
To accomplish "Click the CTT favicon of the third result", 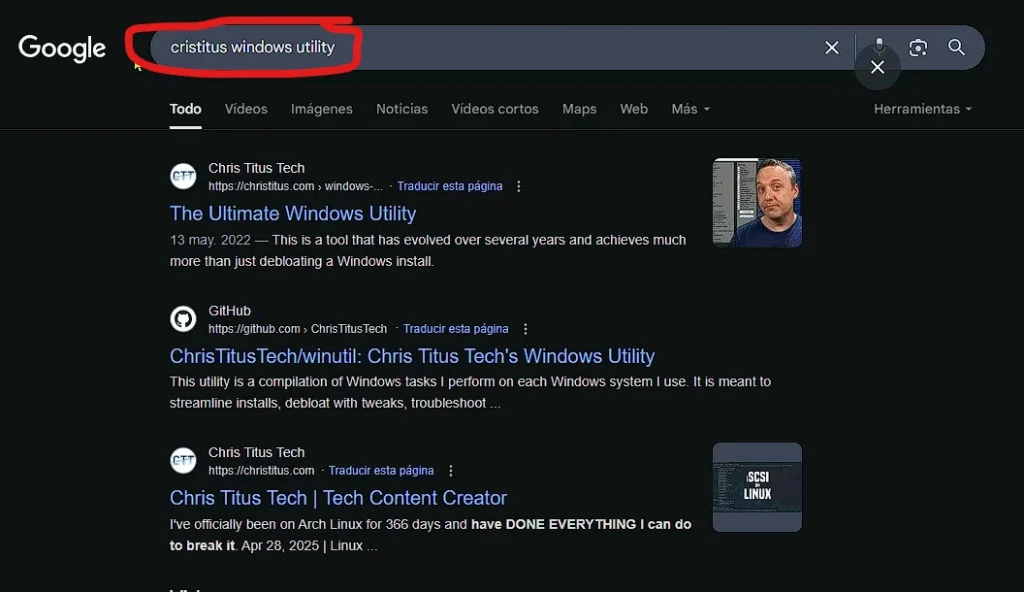I will [x=183, y=461].
